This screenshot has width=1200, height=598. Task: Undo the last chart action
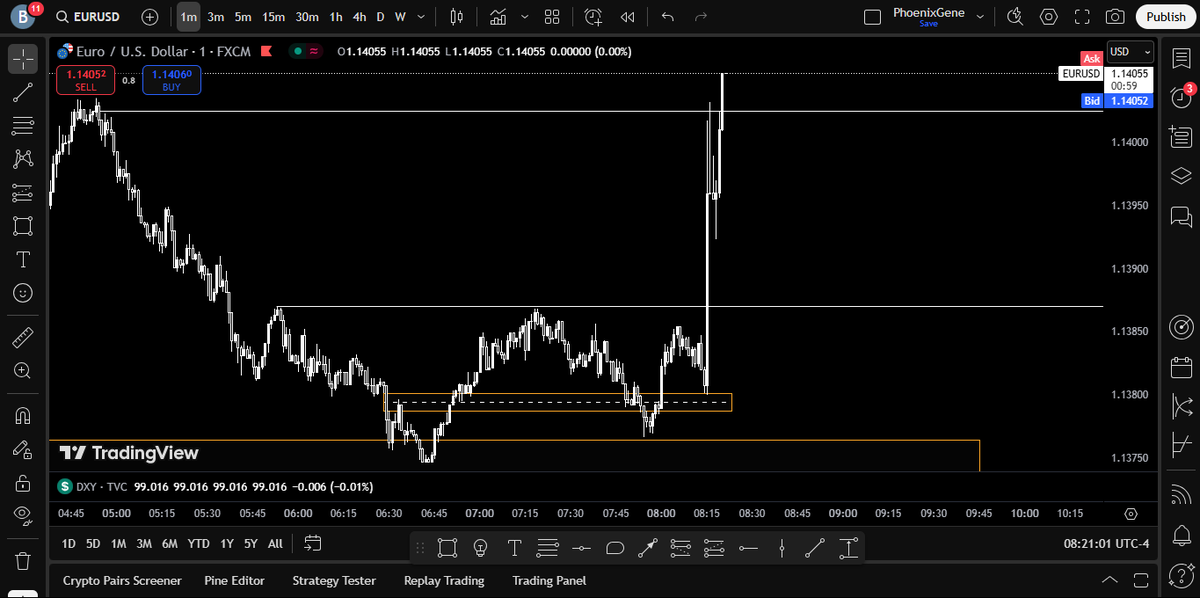(668, 17)
